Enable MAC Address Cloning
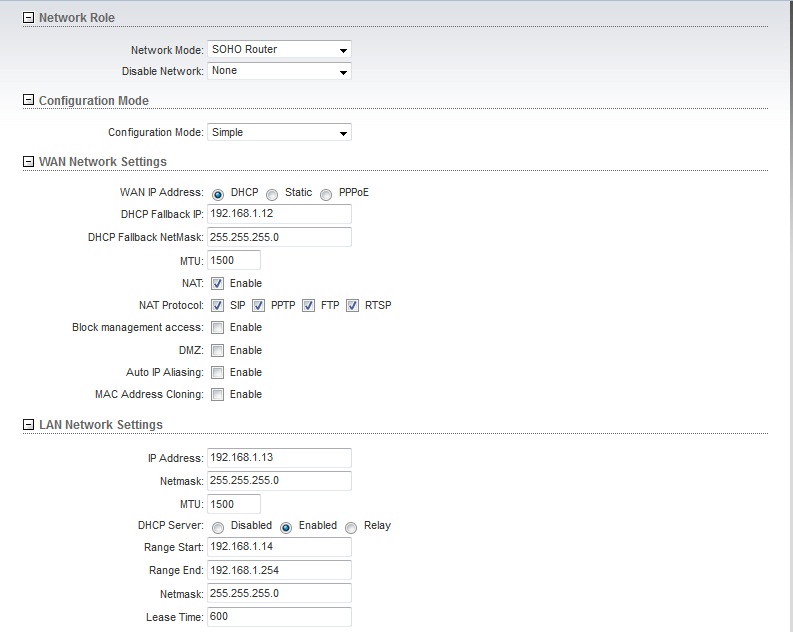793x632 pixels. coord(218,395)
